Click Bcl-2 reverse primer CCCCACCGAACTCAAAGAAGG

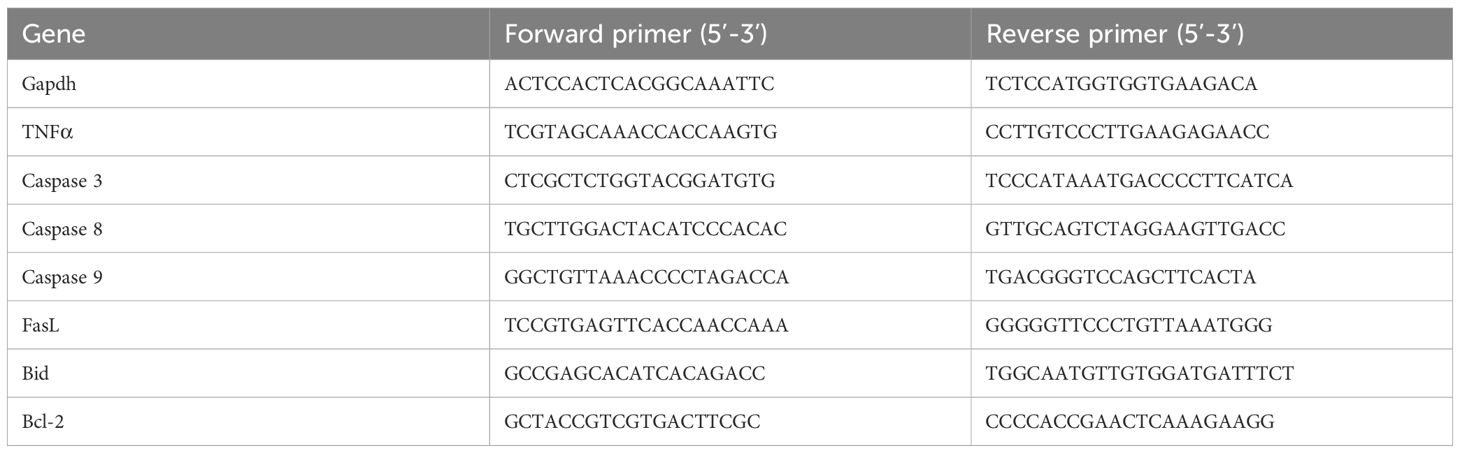pos(1131,422)
